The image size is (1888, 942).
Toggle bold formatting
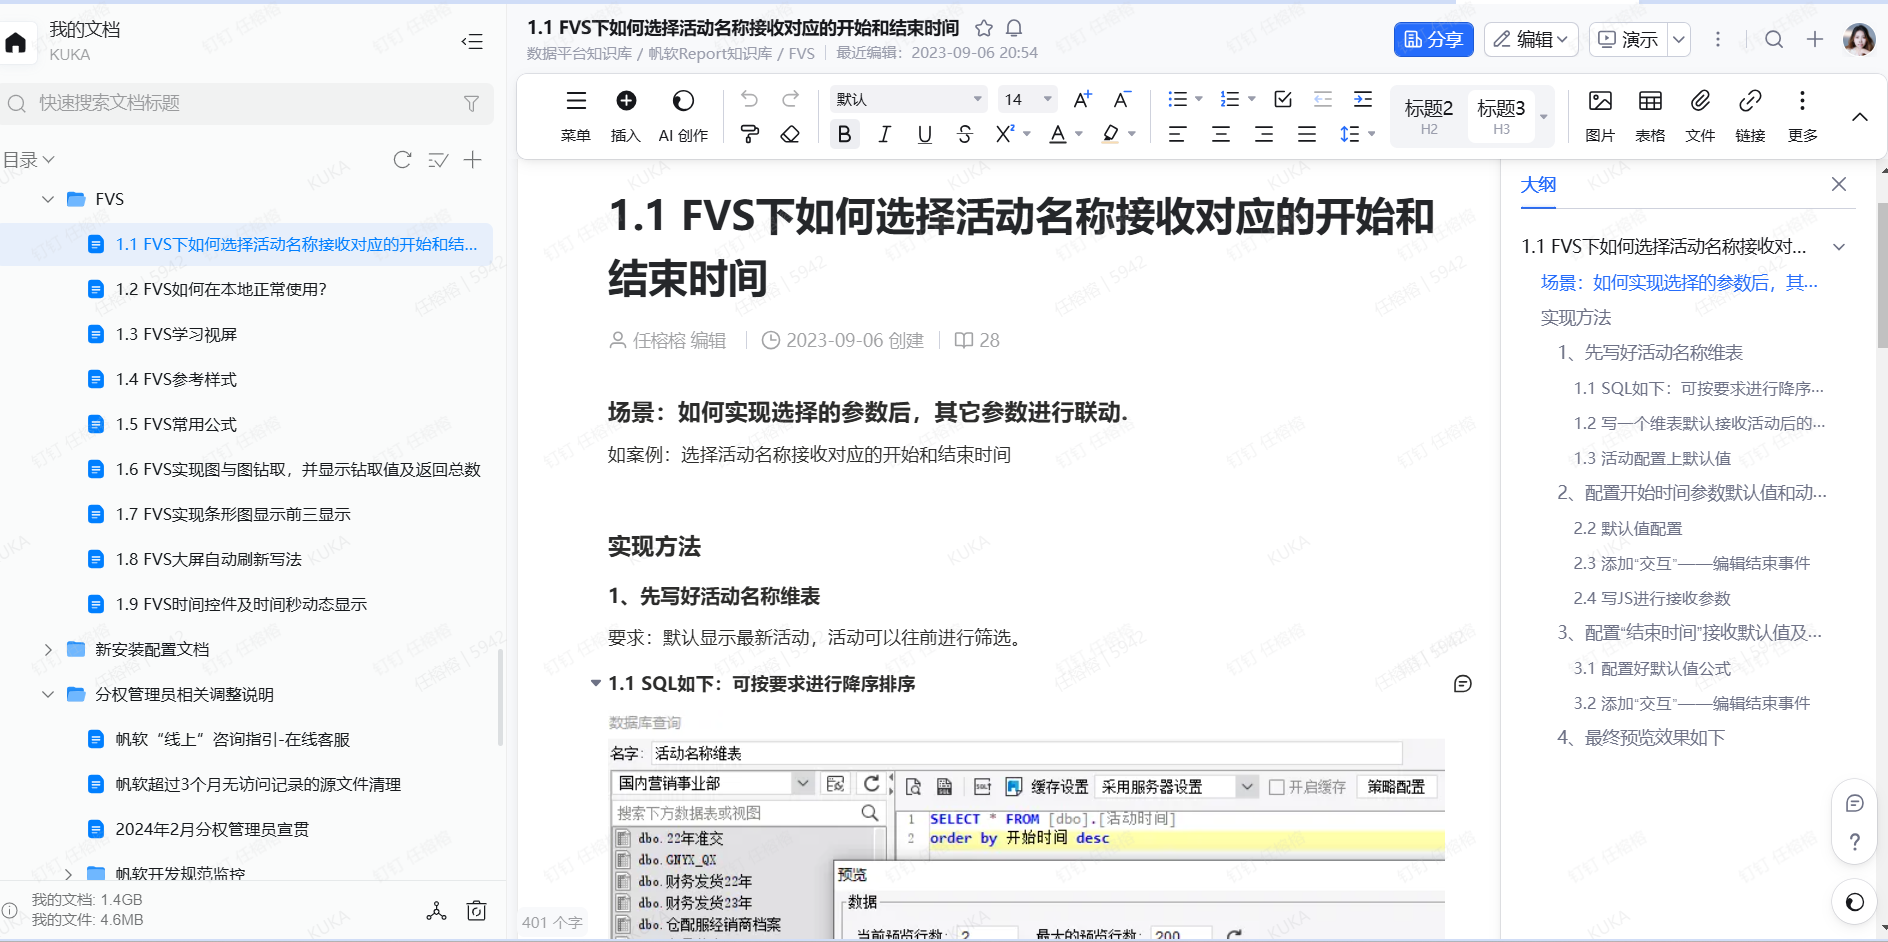click(x=844, y=134)
